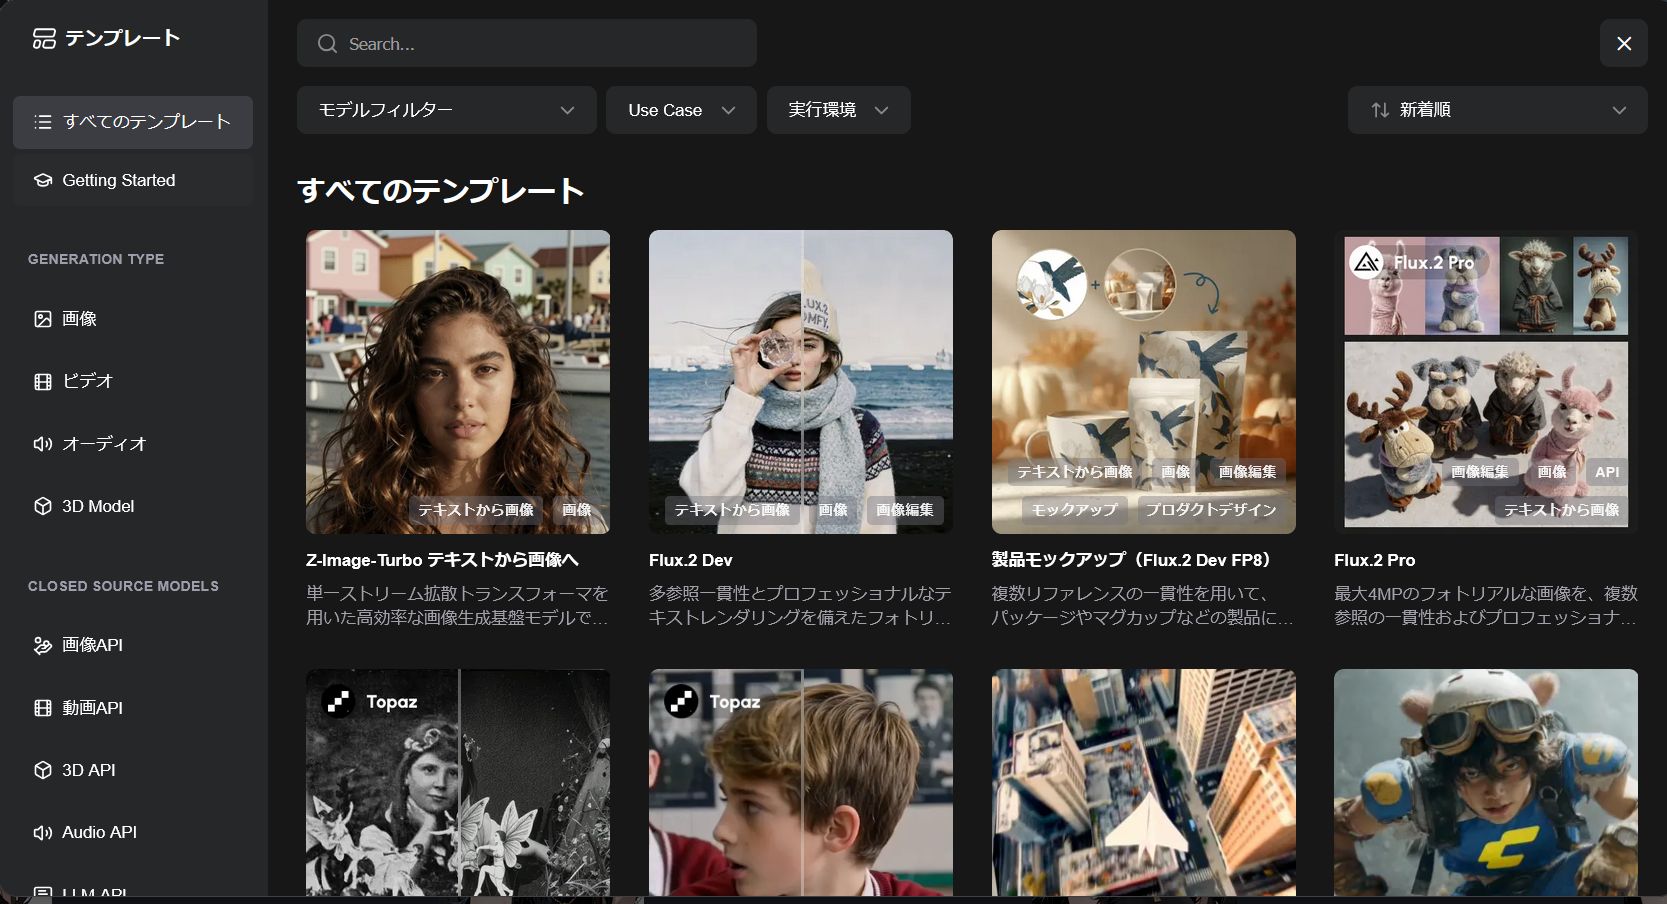Click the 3D Model cube icon
This screenshot has height=904, width=1667.
43,506
